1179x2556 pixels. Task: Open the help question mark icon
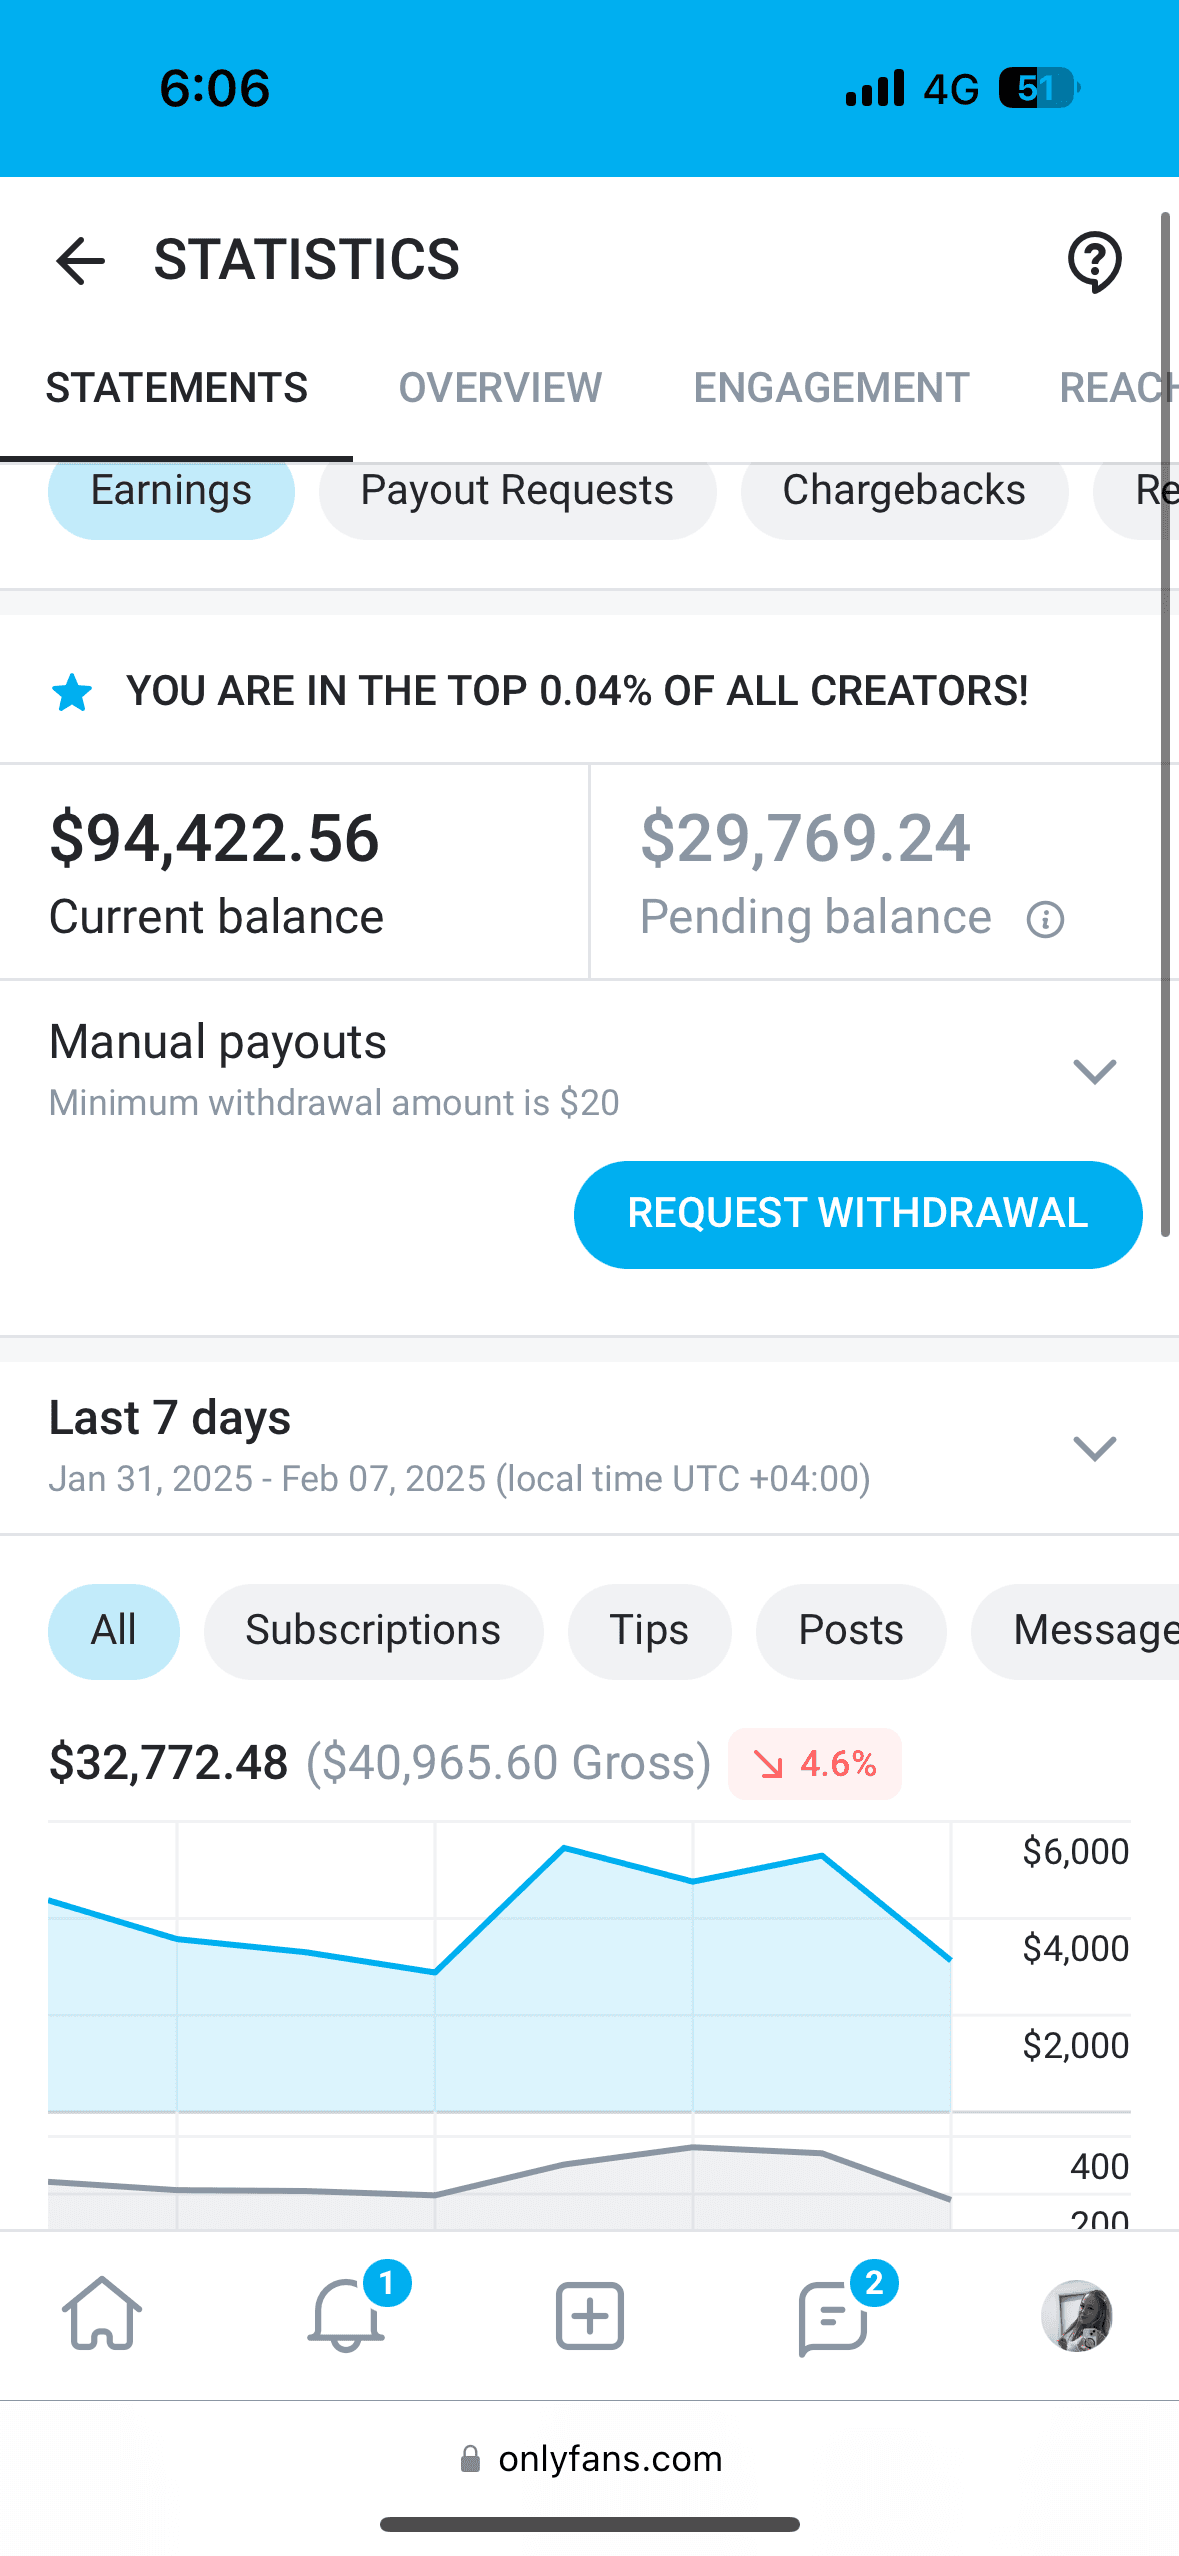[x=1094, y=262]
